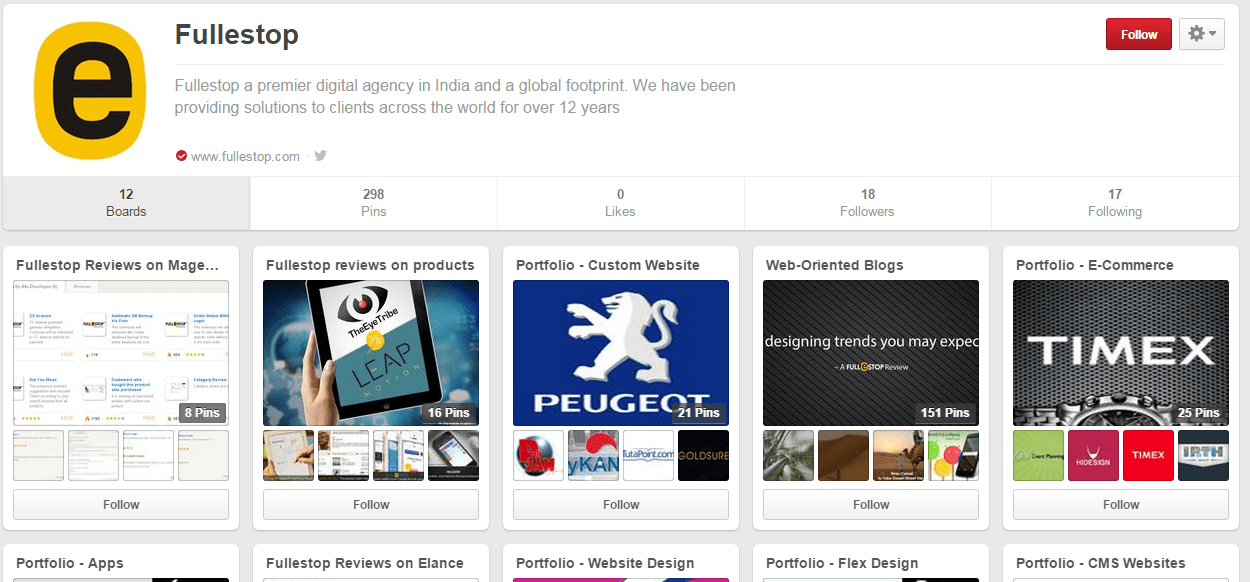1250x582 pixels.
Task: Click the designing trends cover image
Action: tap(871, 353)
